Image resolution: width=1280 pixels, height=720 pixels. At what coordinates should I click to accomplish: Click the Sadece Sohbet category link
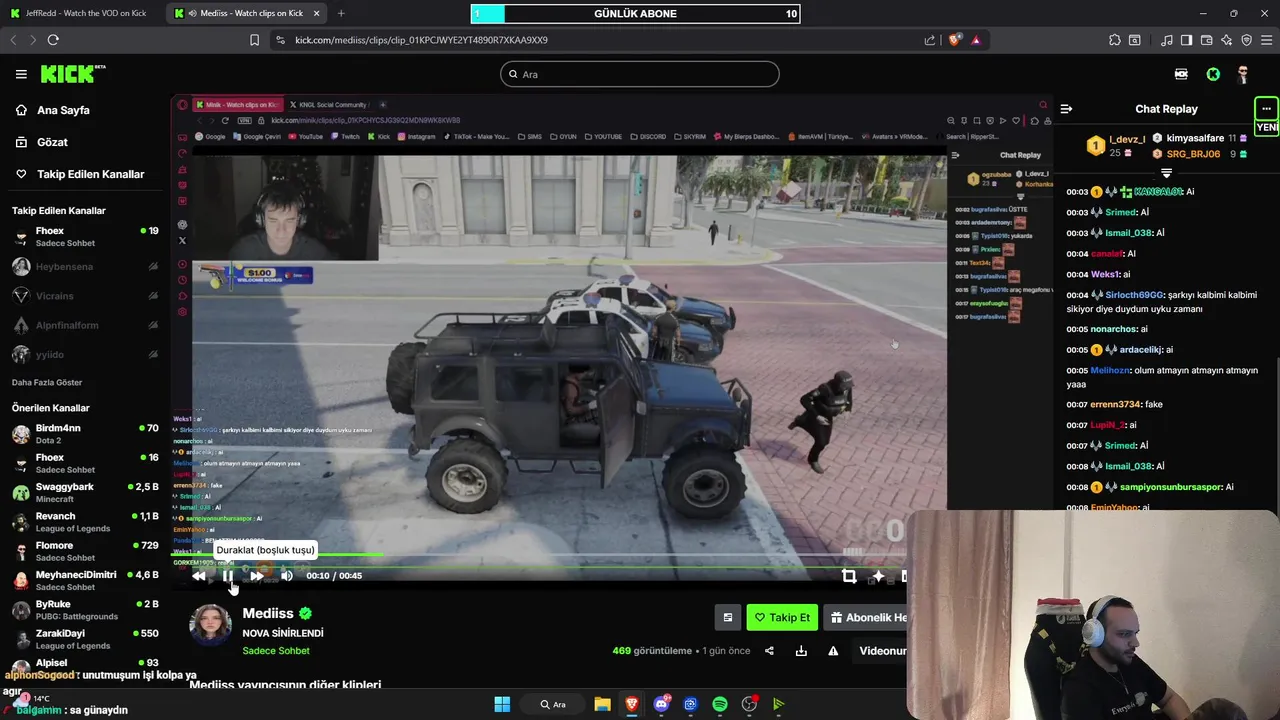[276, 651]
